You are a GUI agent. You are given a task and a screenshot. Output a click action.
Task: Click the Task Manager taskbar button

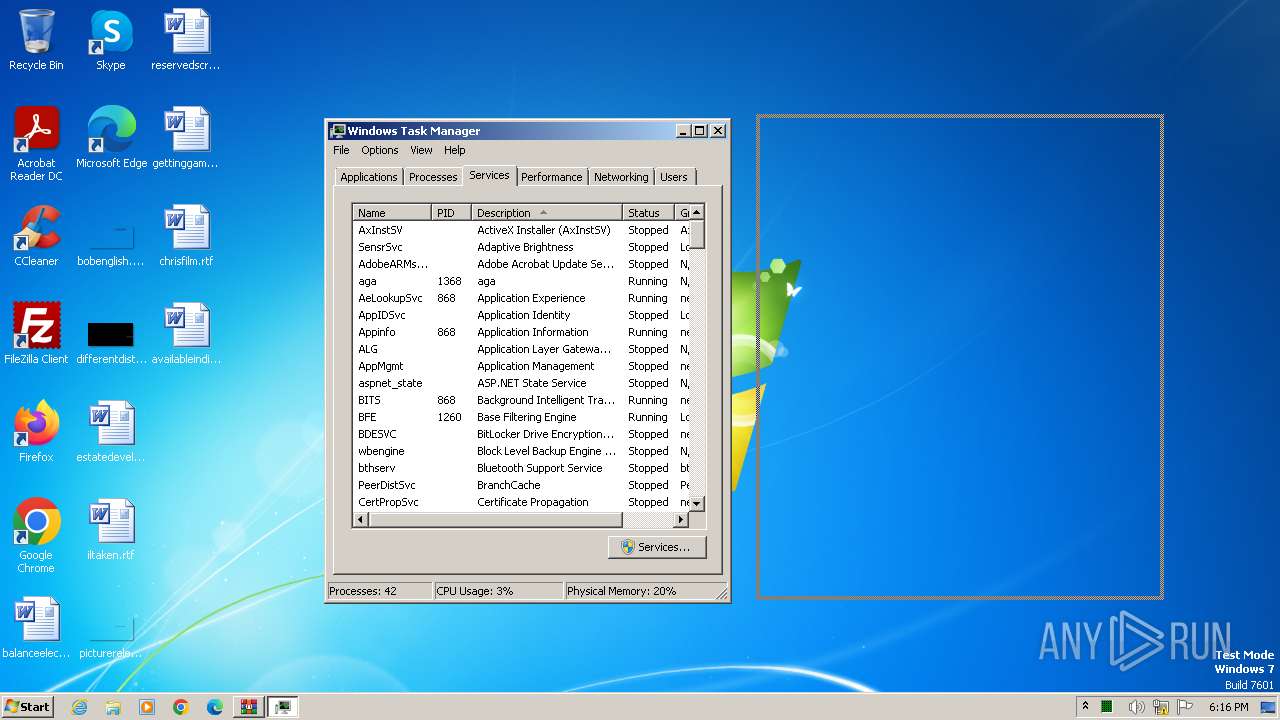pyautogui.click(x=283, y=707)
